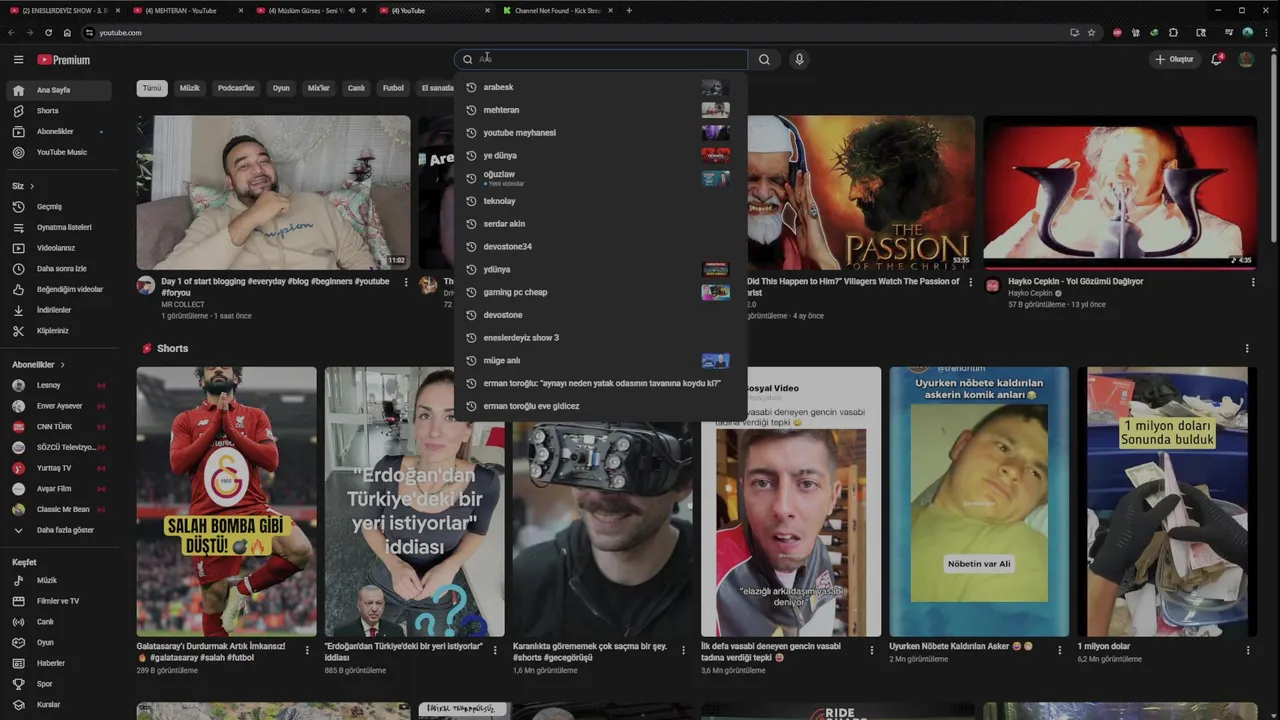Expand the Siz section
1280x720 pixels.
tap(23, 186)
